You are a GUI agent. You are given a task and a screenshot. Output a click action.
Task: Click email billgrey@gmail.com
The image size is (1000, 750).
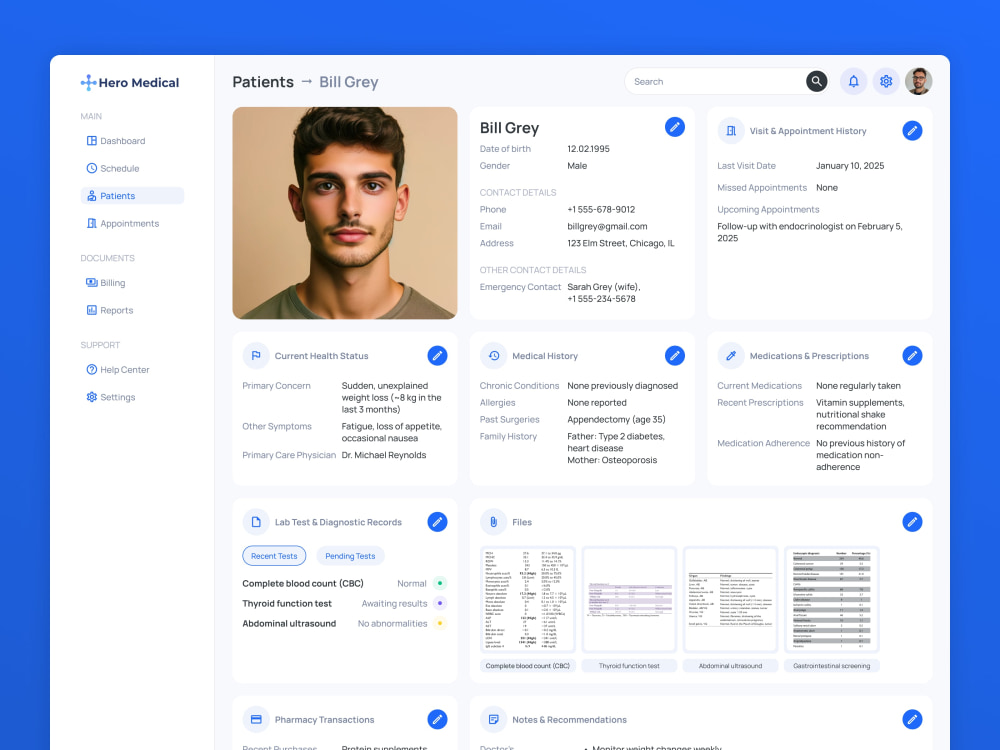tap(607, 226)
